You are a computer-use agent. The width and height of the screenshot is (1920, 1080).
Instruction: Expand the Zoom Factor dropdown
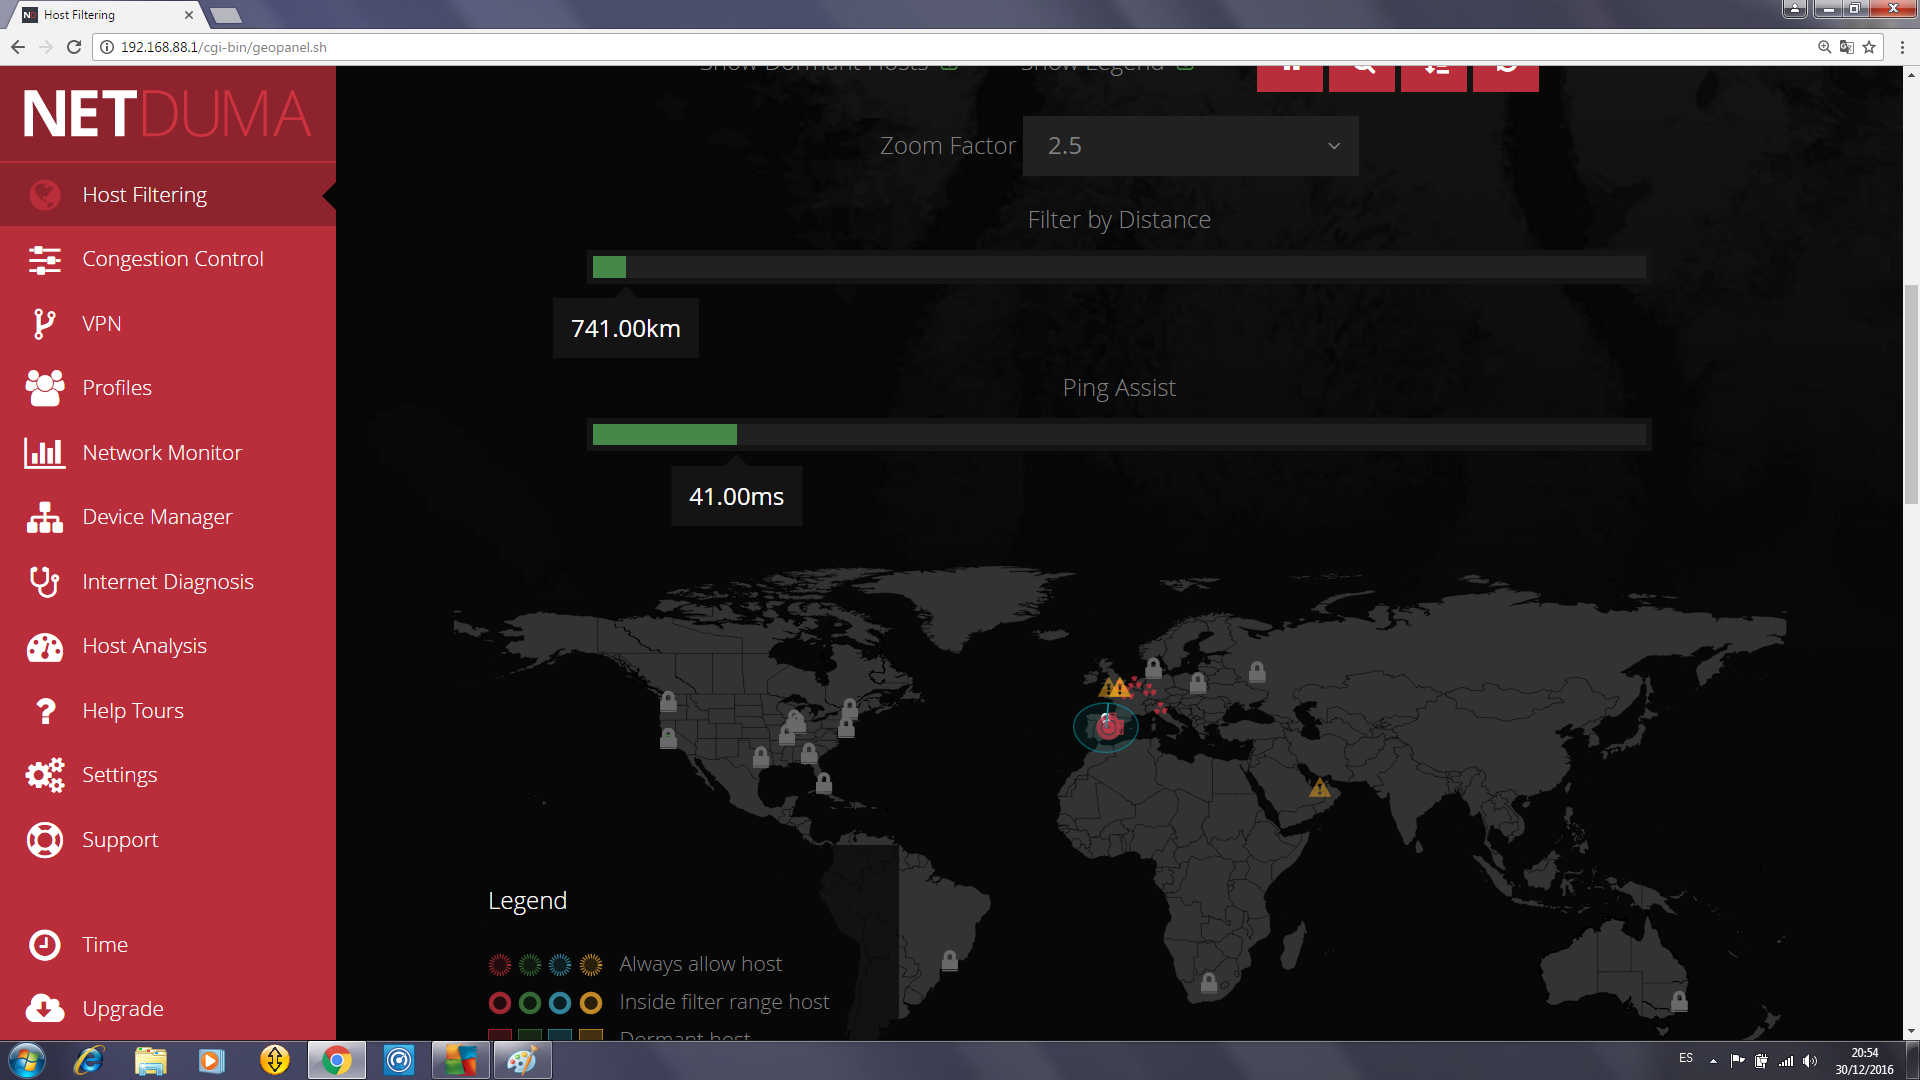1190,146
